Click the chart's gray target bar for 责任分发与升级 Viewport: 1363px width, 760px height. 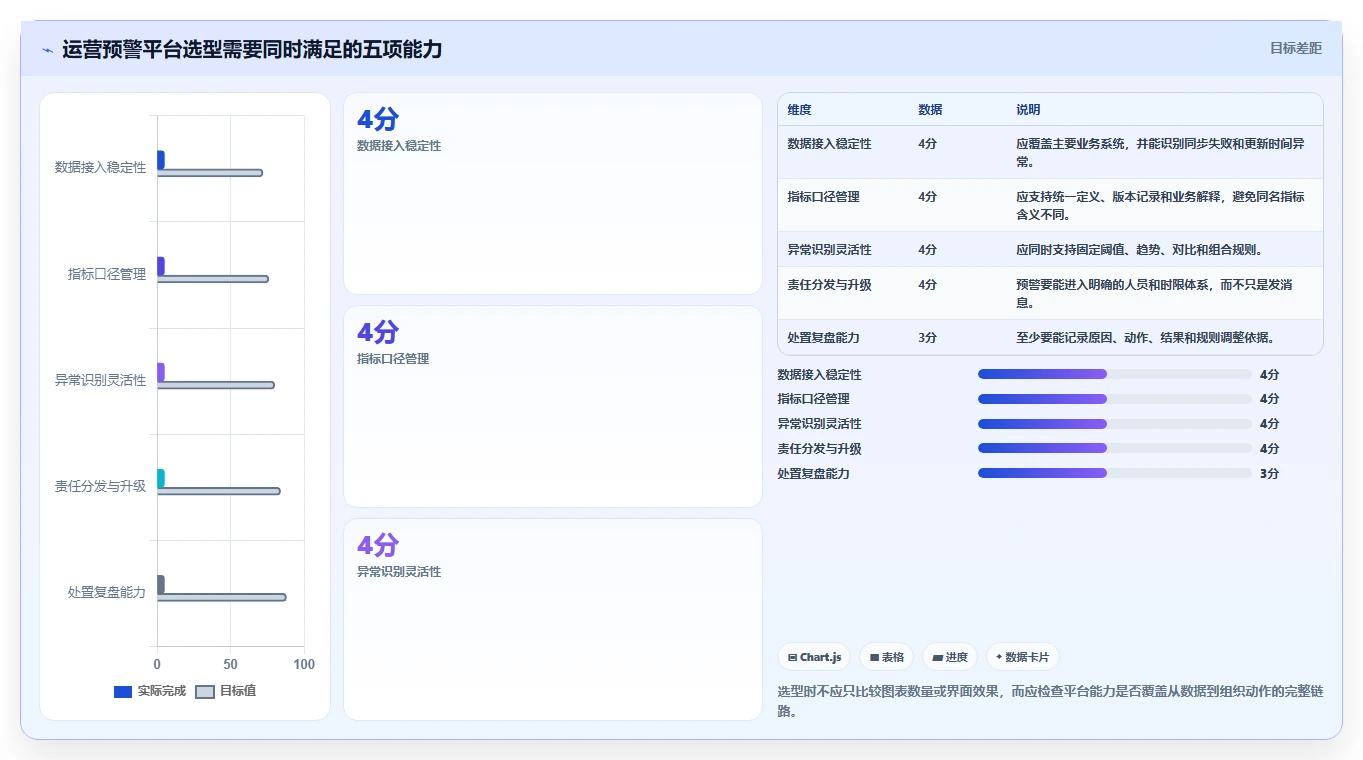(x=219, y=491)
